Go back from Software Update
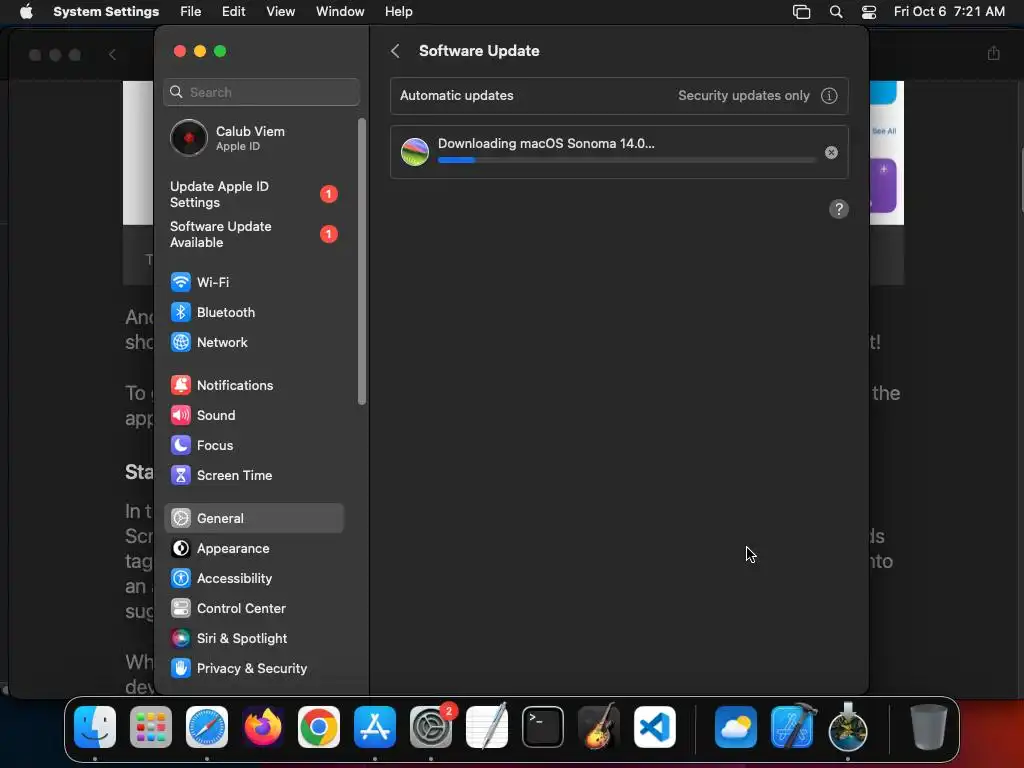Image resolution: width=1024 pixels, height=768 pixels. [x=395, y=51]
